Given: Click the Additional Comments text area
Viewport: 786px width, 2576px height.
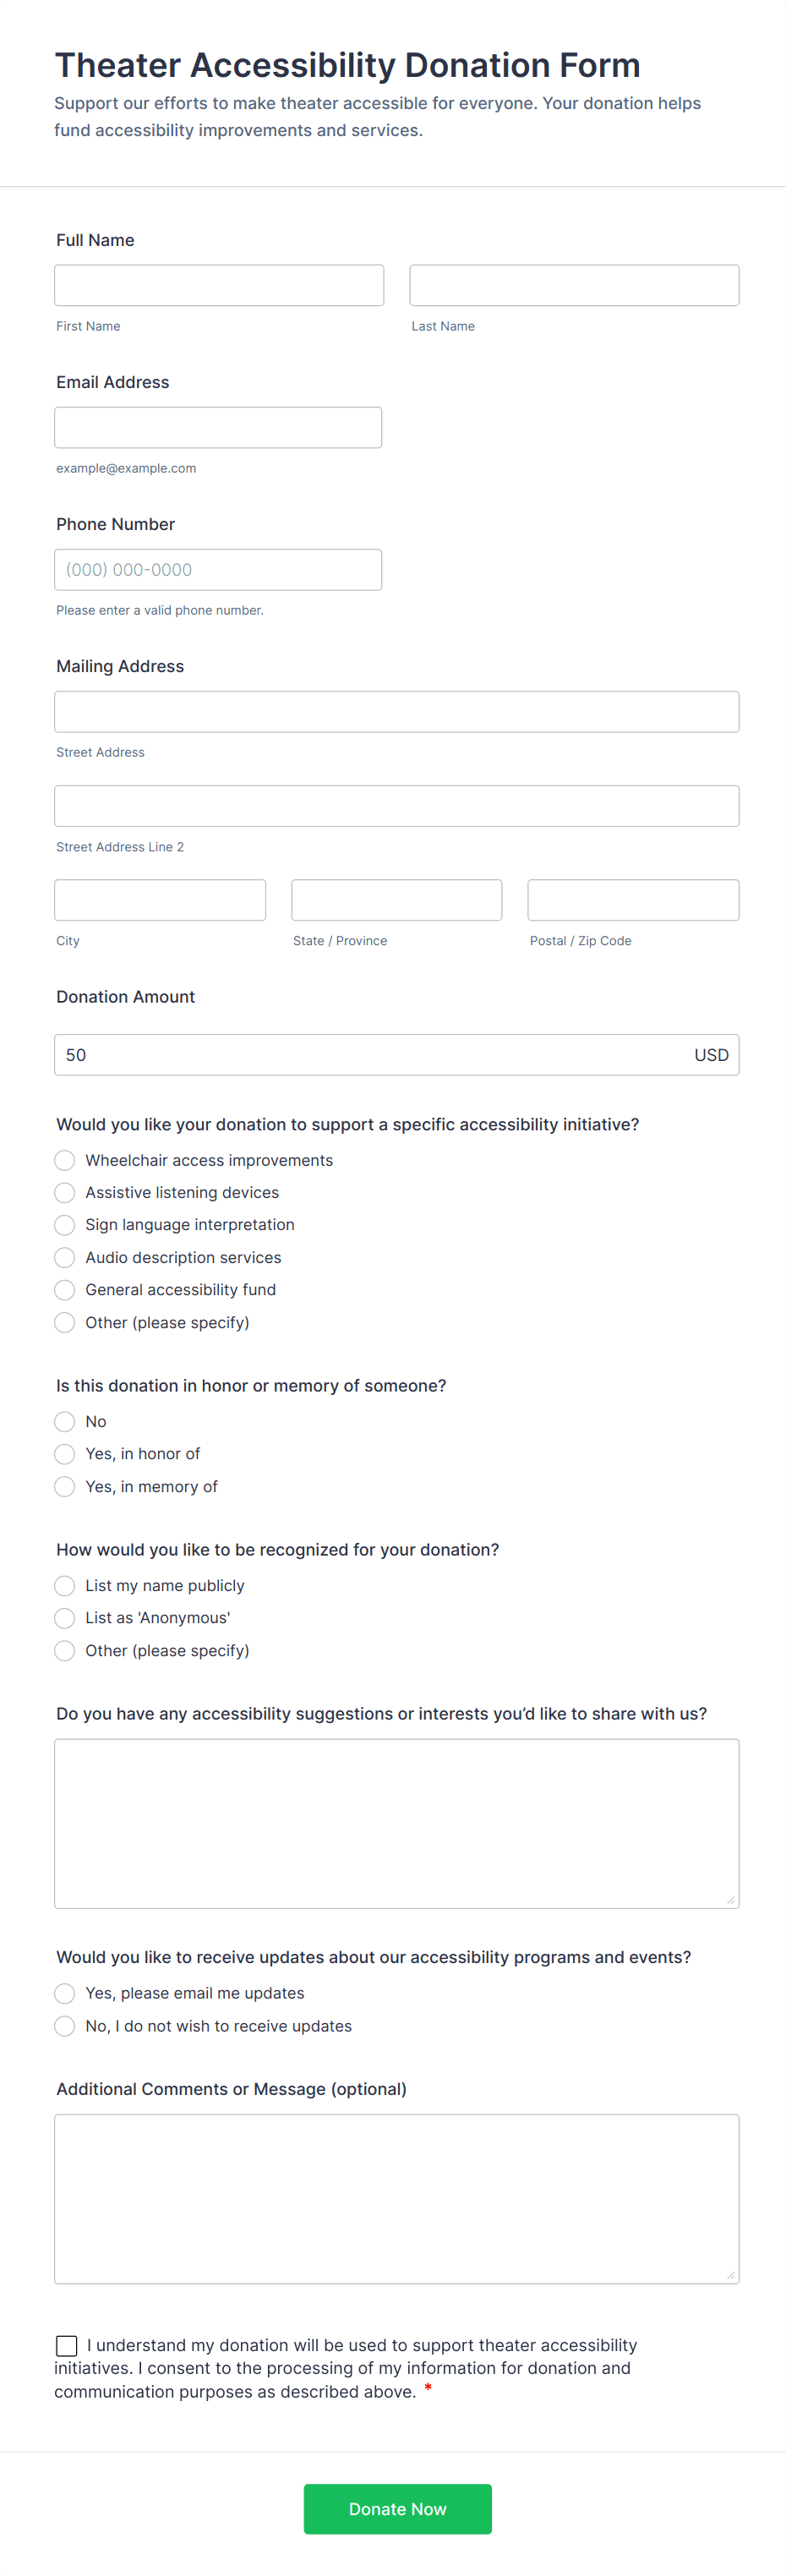Looking at the screenshot, I should (396, 2198).
